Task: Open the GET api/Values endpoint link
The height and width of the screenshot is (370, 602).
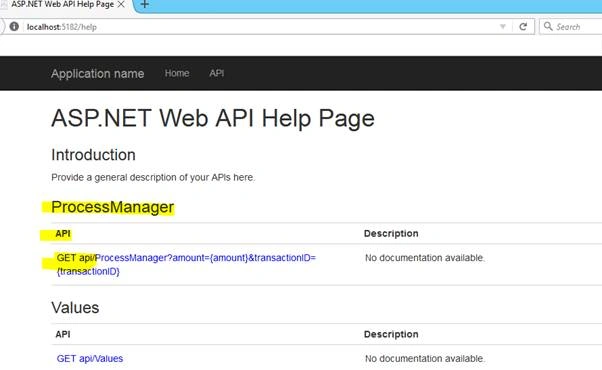Action: pos(90,358)
